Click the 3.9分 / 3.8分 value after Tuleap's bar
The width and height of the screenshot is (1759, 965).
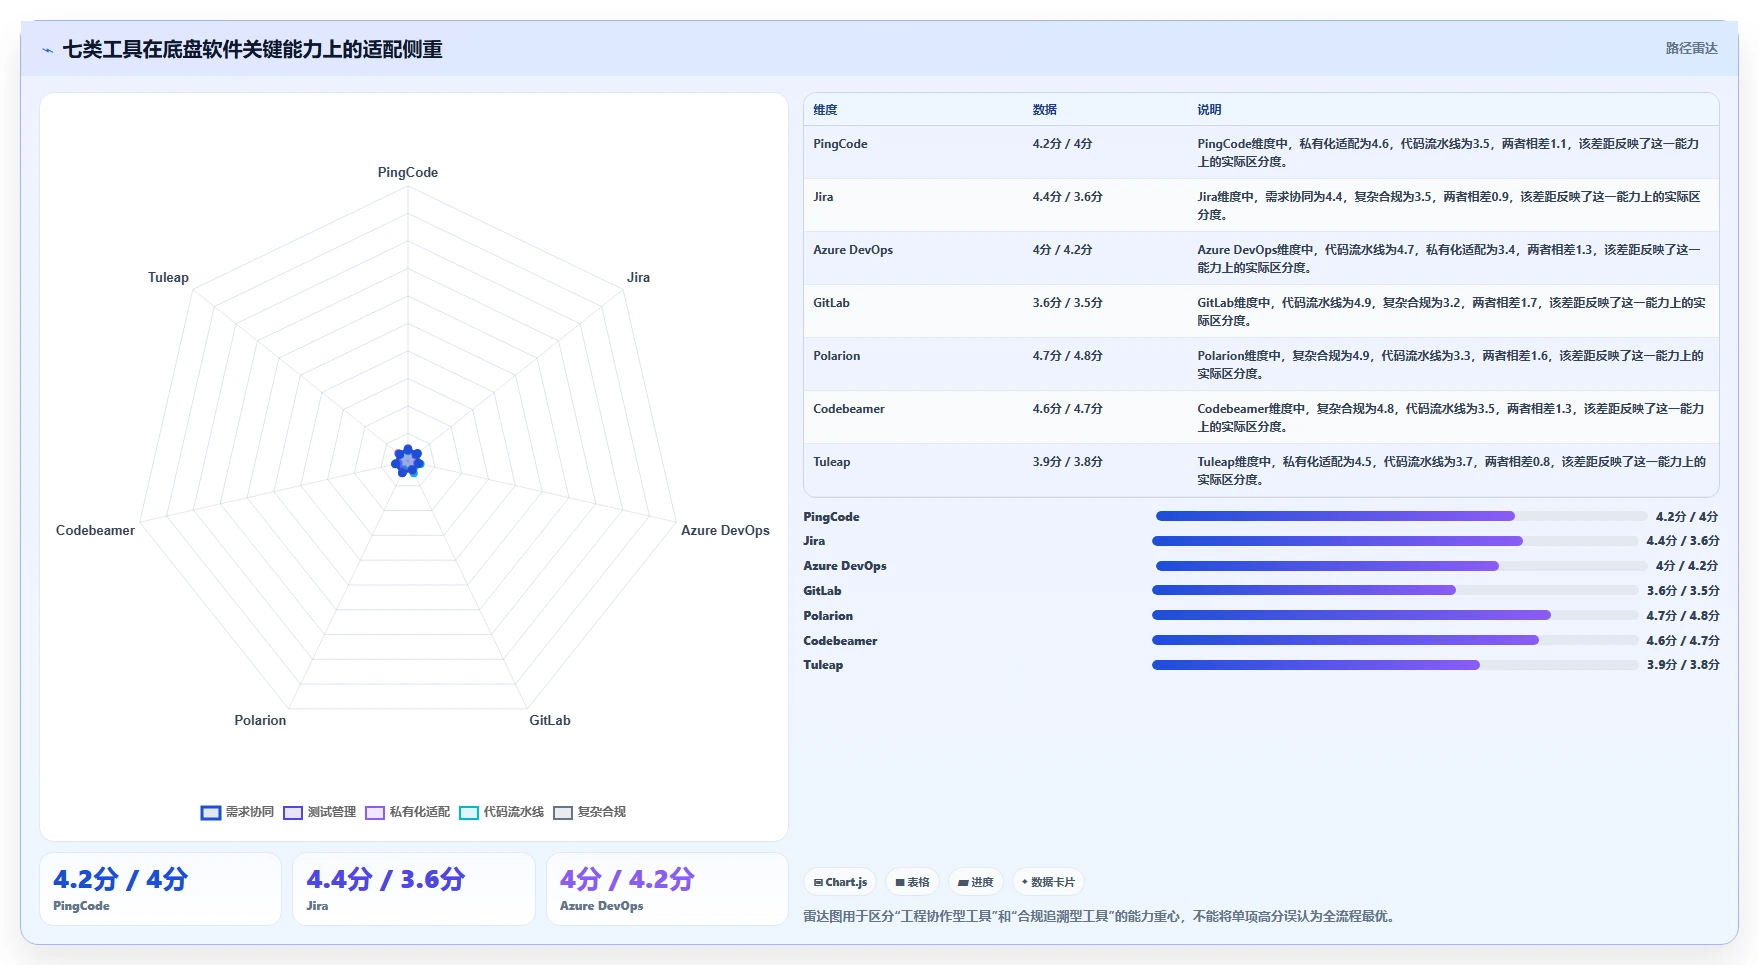click(x=1683, y=665)
